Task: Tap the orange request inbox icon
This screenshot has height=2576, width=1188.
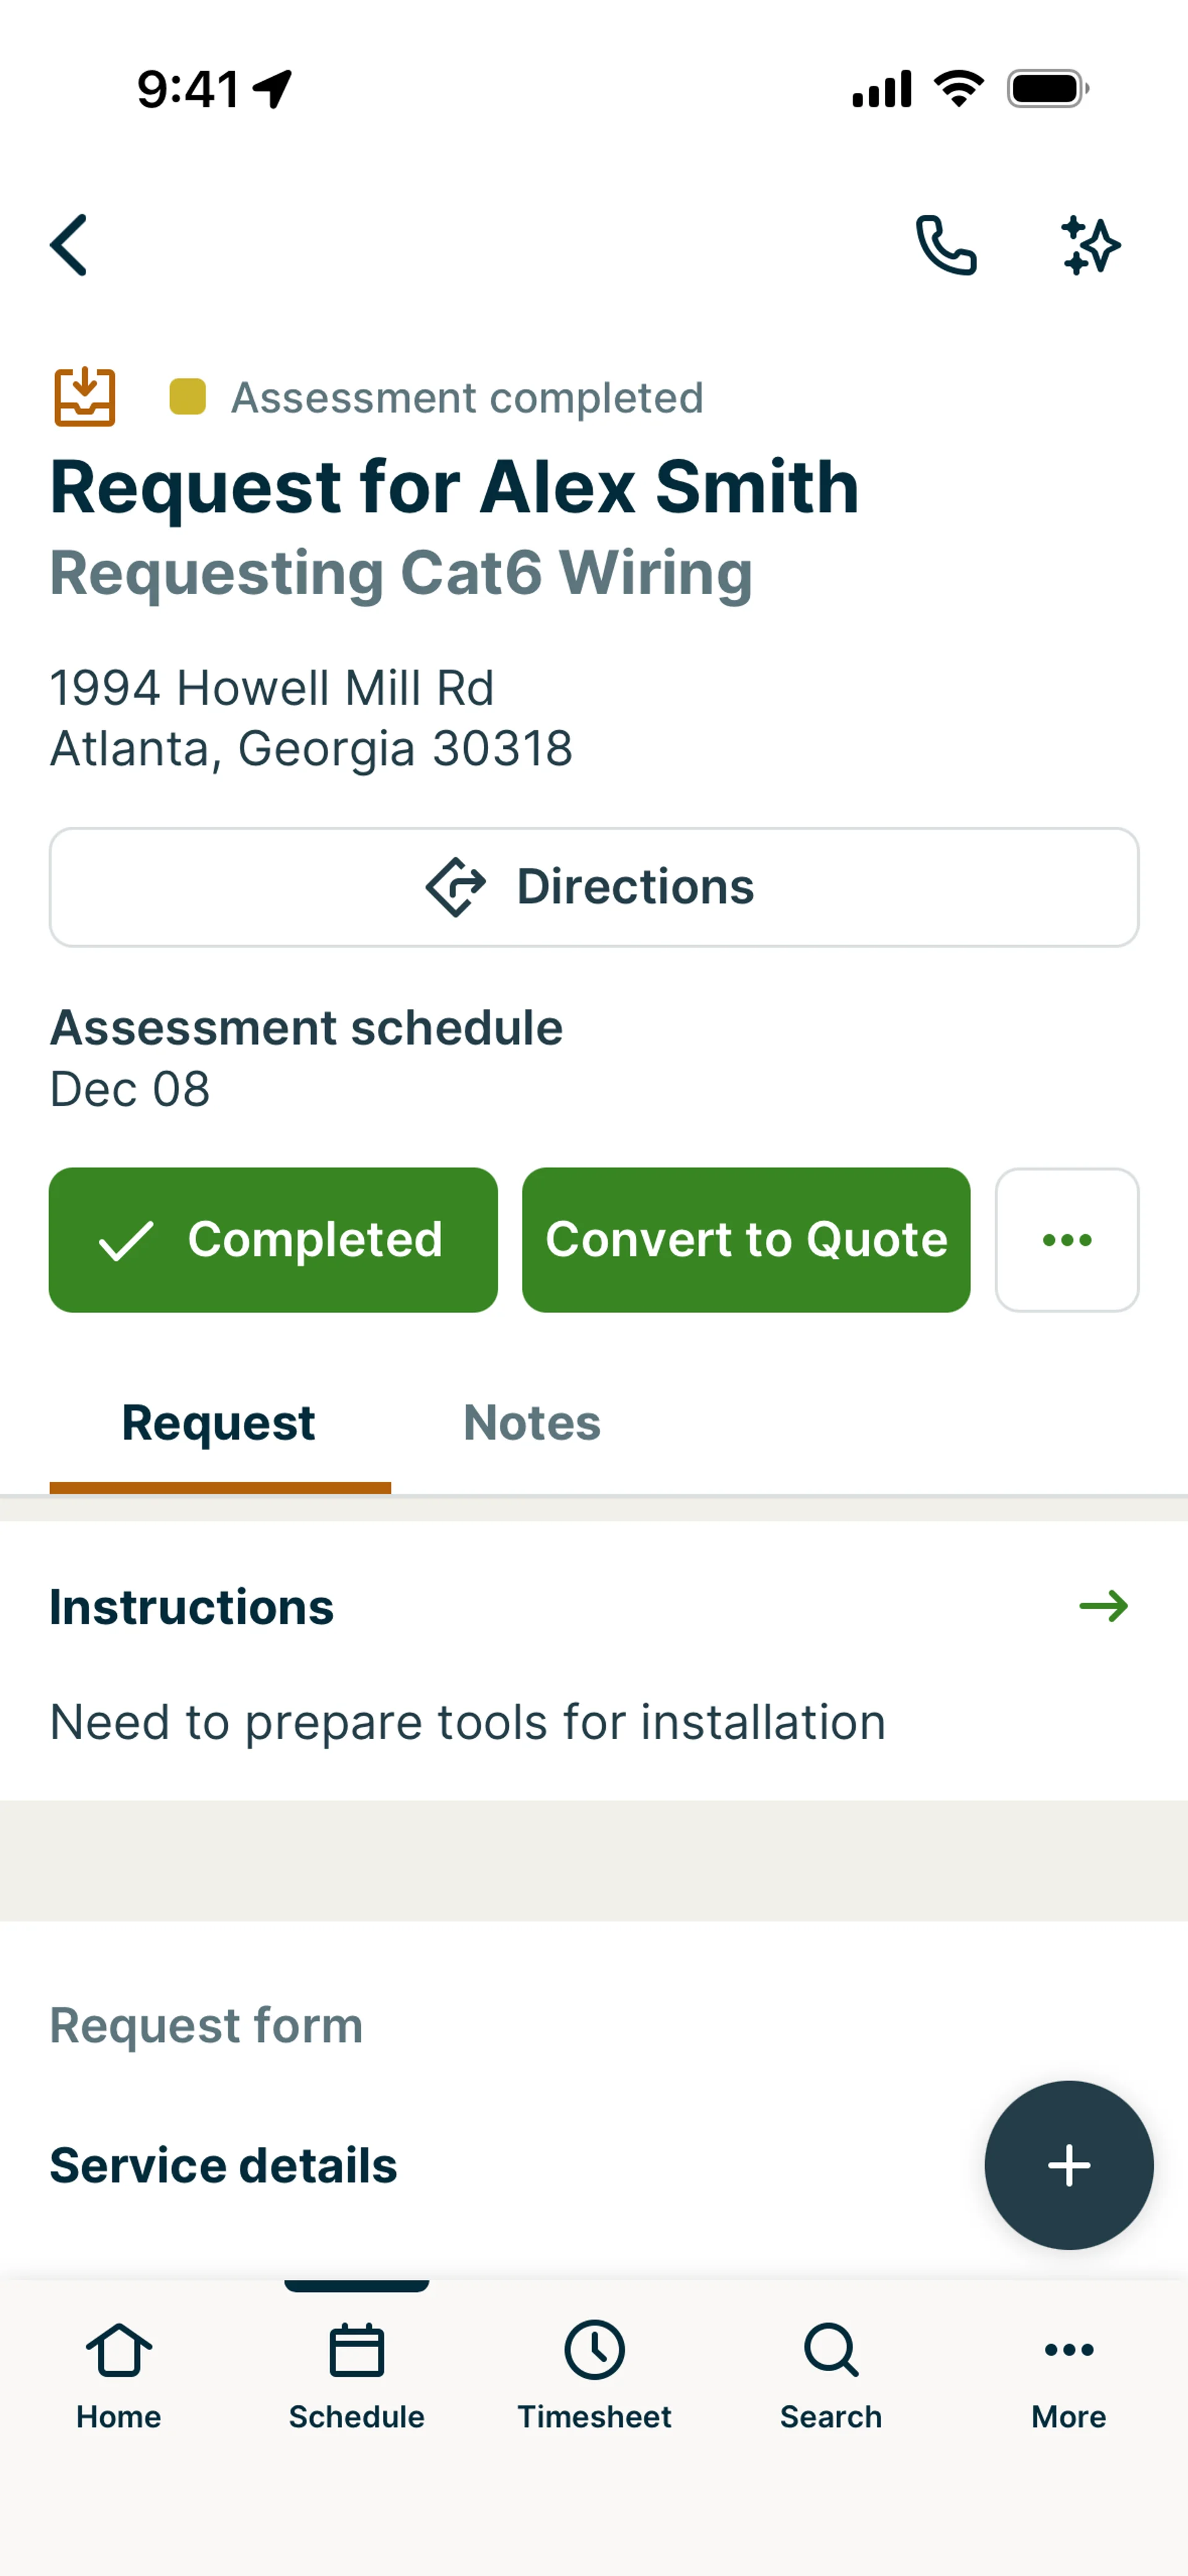Action: tap(85, 397)
